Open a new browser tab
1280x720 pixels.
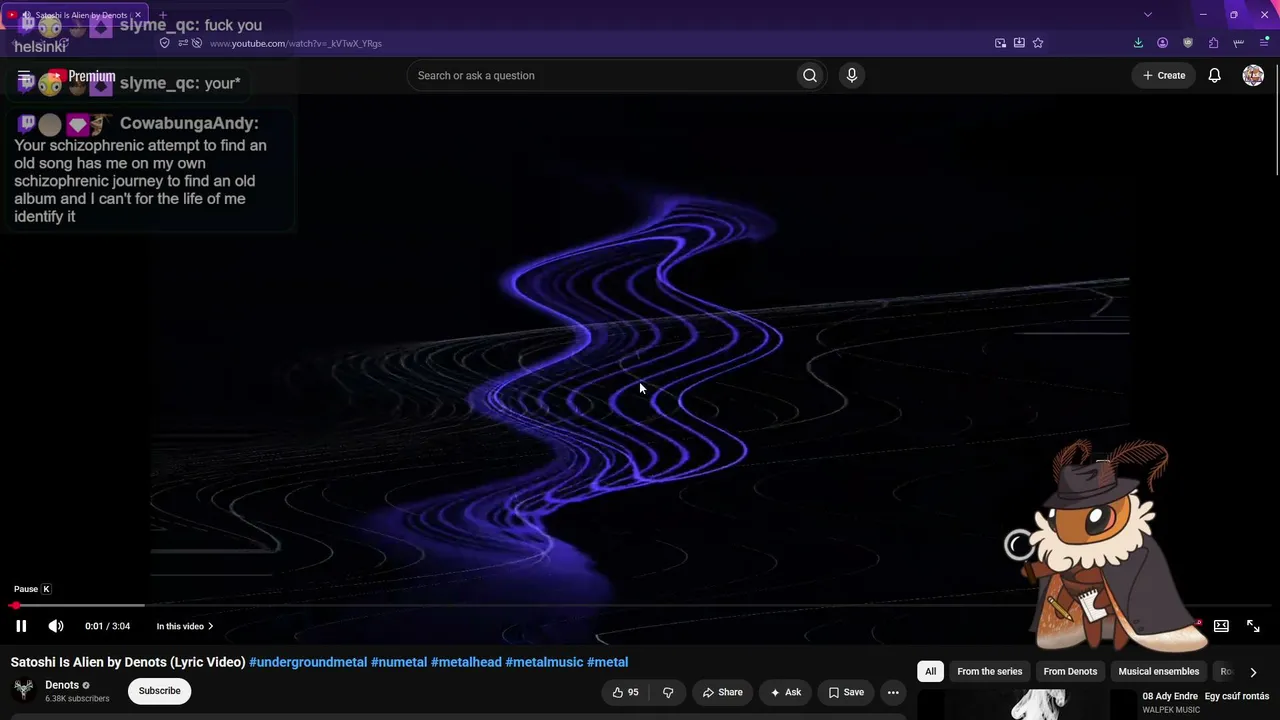163,15
